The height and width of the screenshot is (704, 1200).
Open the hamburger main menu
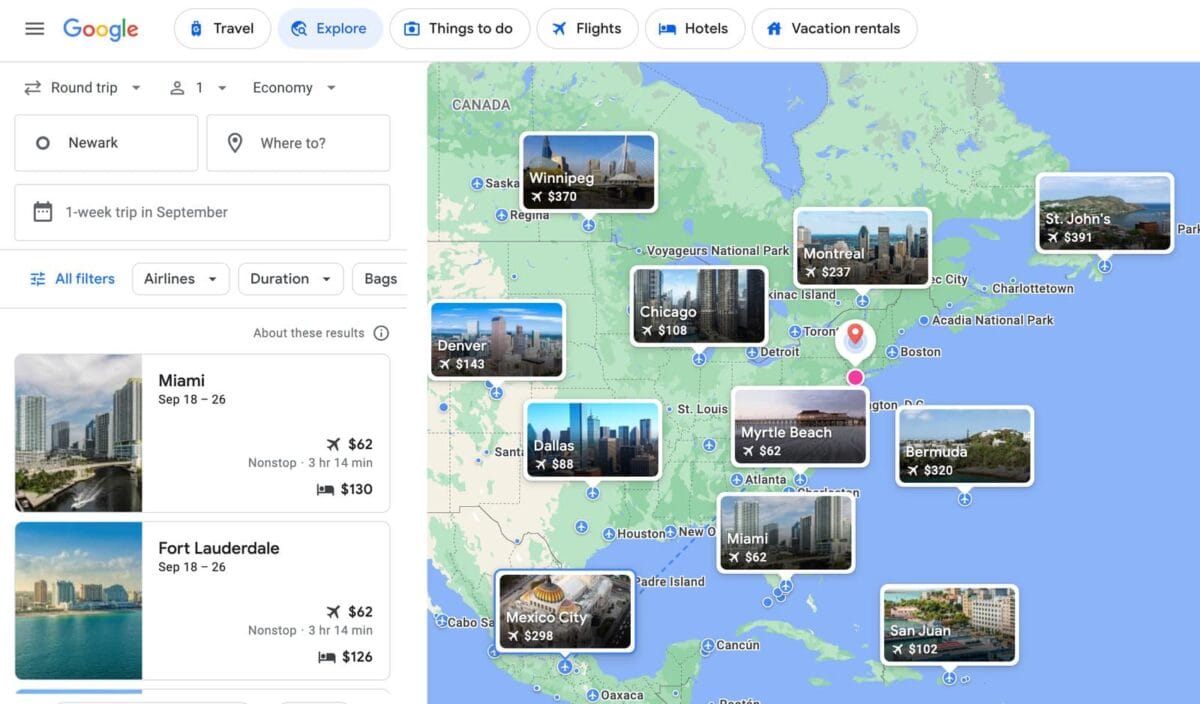(x=35, y=29)
